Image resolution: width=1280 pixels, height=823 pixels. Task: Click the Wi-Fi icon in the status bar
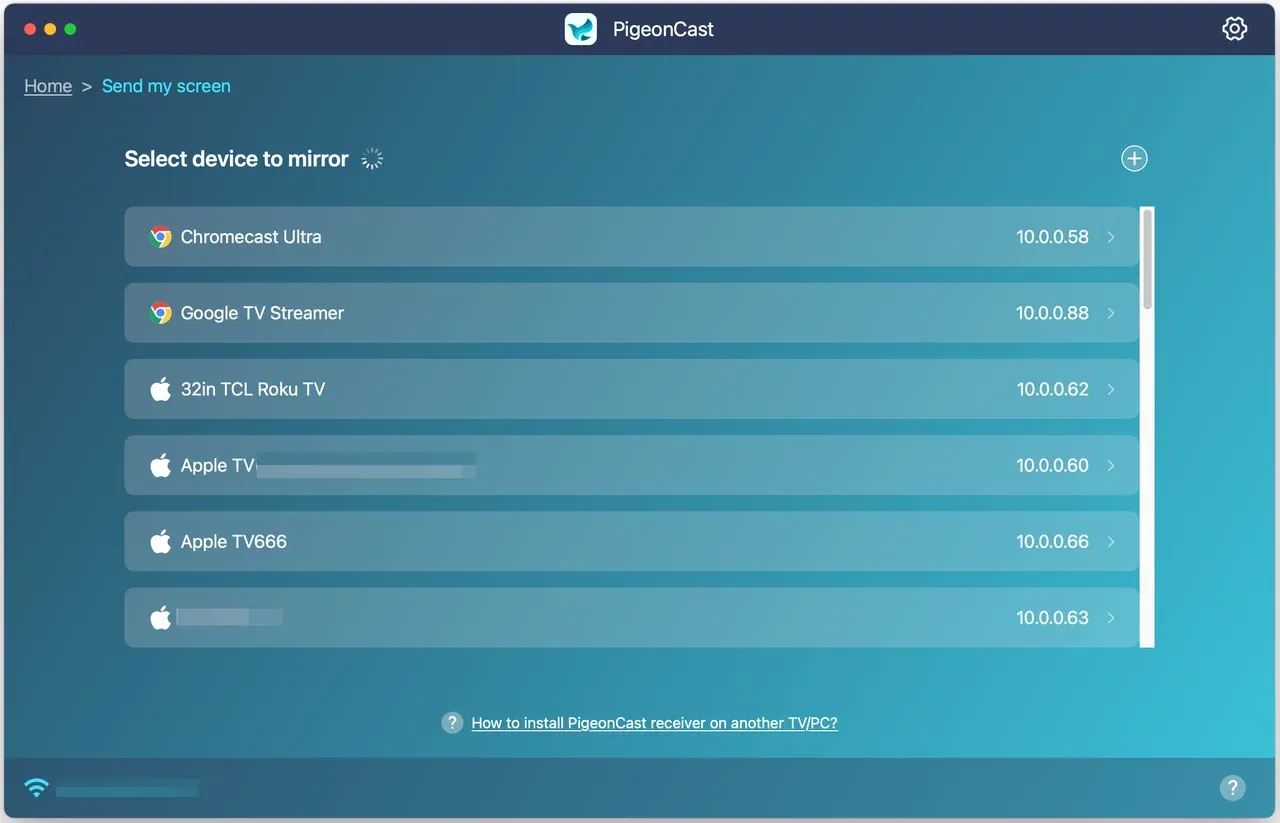(x=36, y=788)
